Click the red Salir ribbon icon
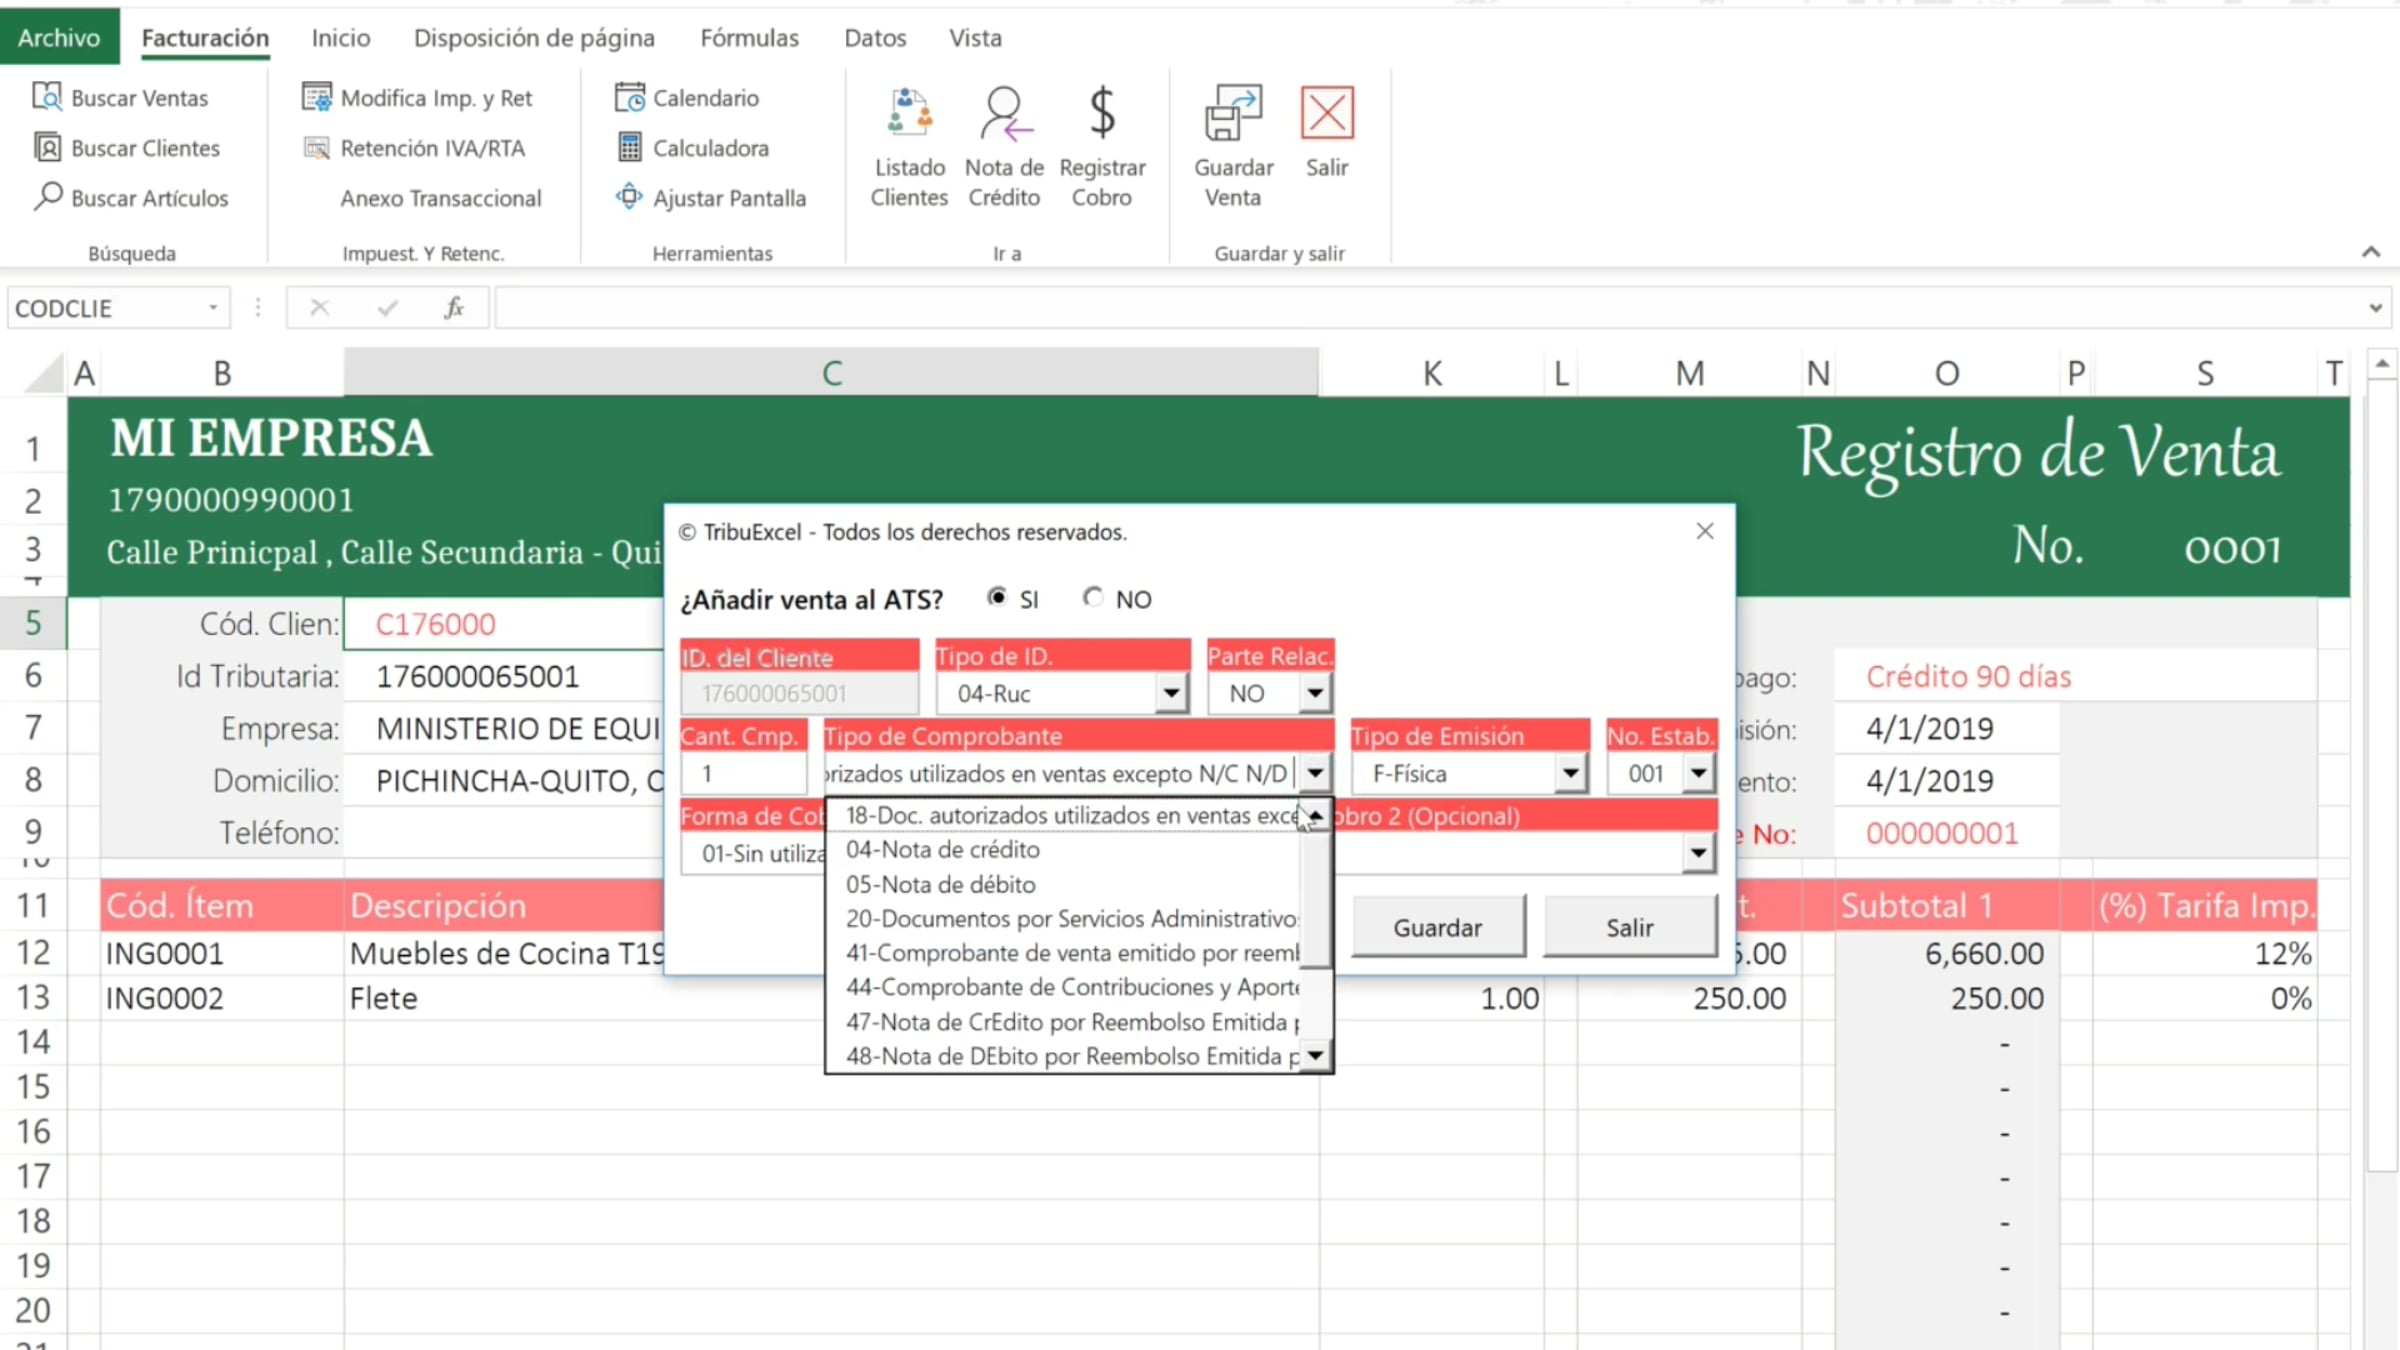The width and height of the screenshot is (2400, 1350). pos(1327,132)
